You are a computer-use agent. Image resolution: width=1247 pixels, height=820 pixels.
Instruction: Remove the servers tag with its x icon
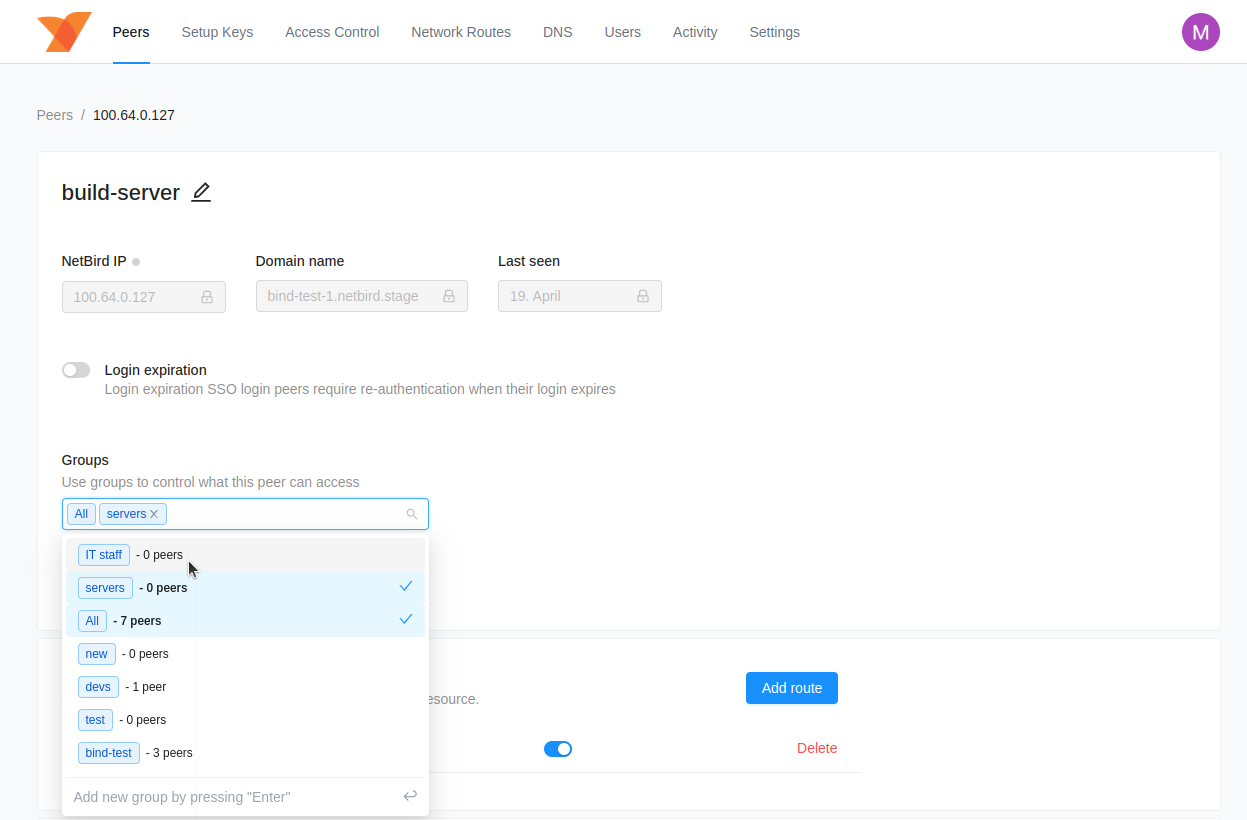pyautogui.click(x=154, y=514)
